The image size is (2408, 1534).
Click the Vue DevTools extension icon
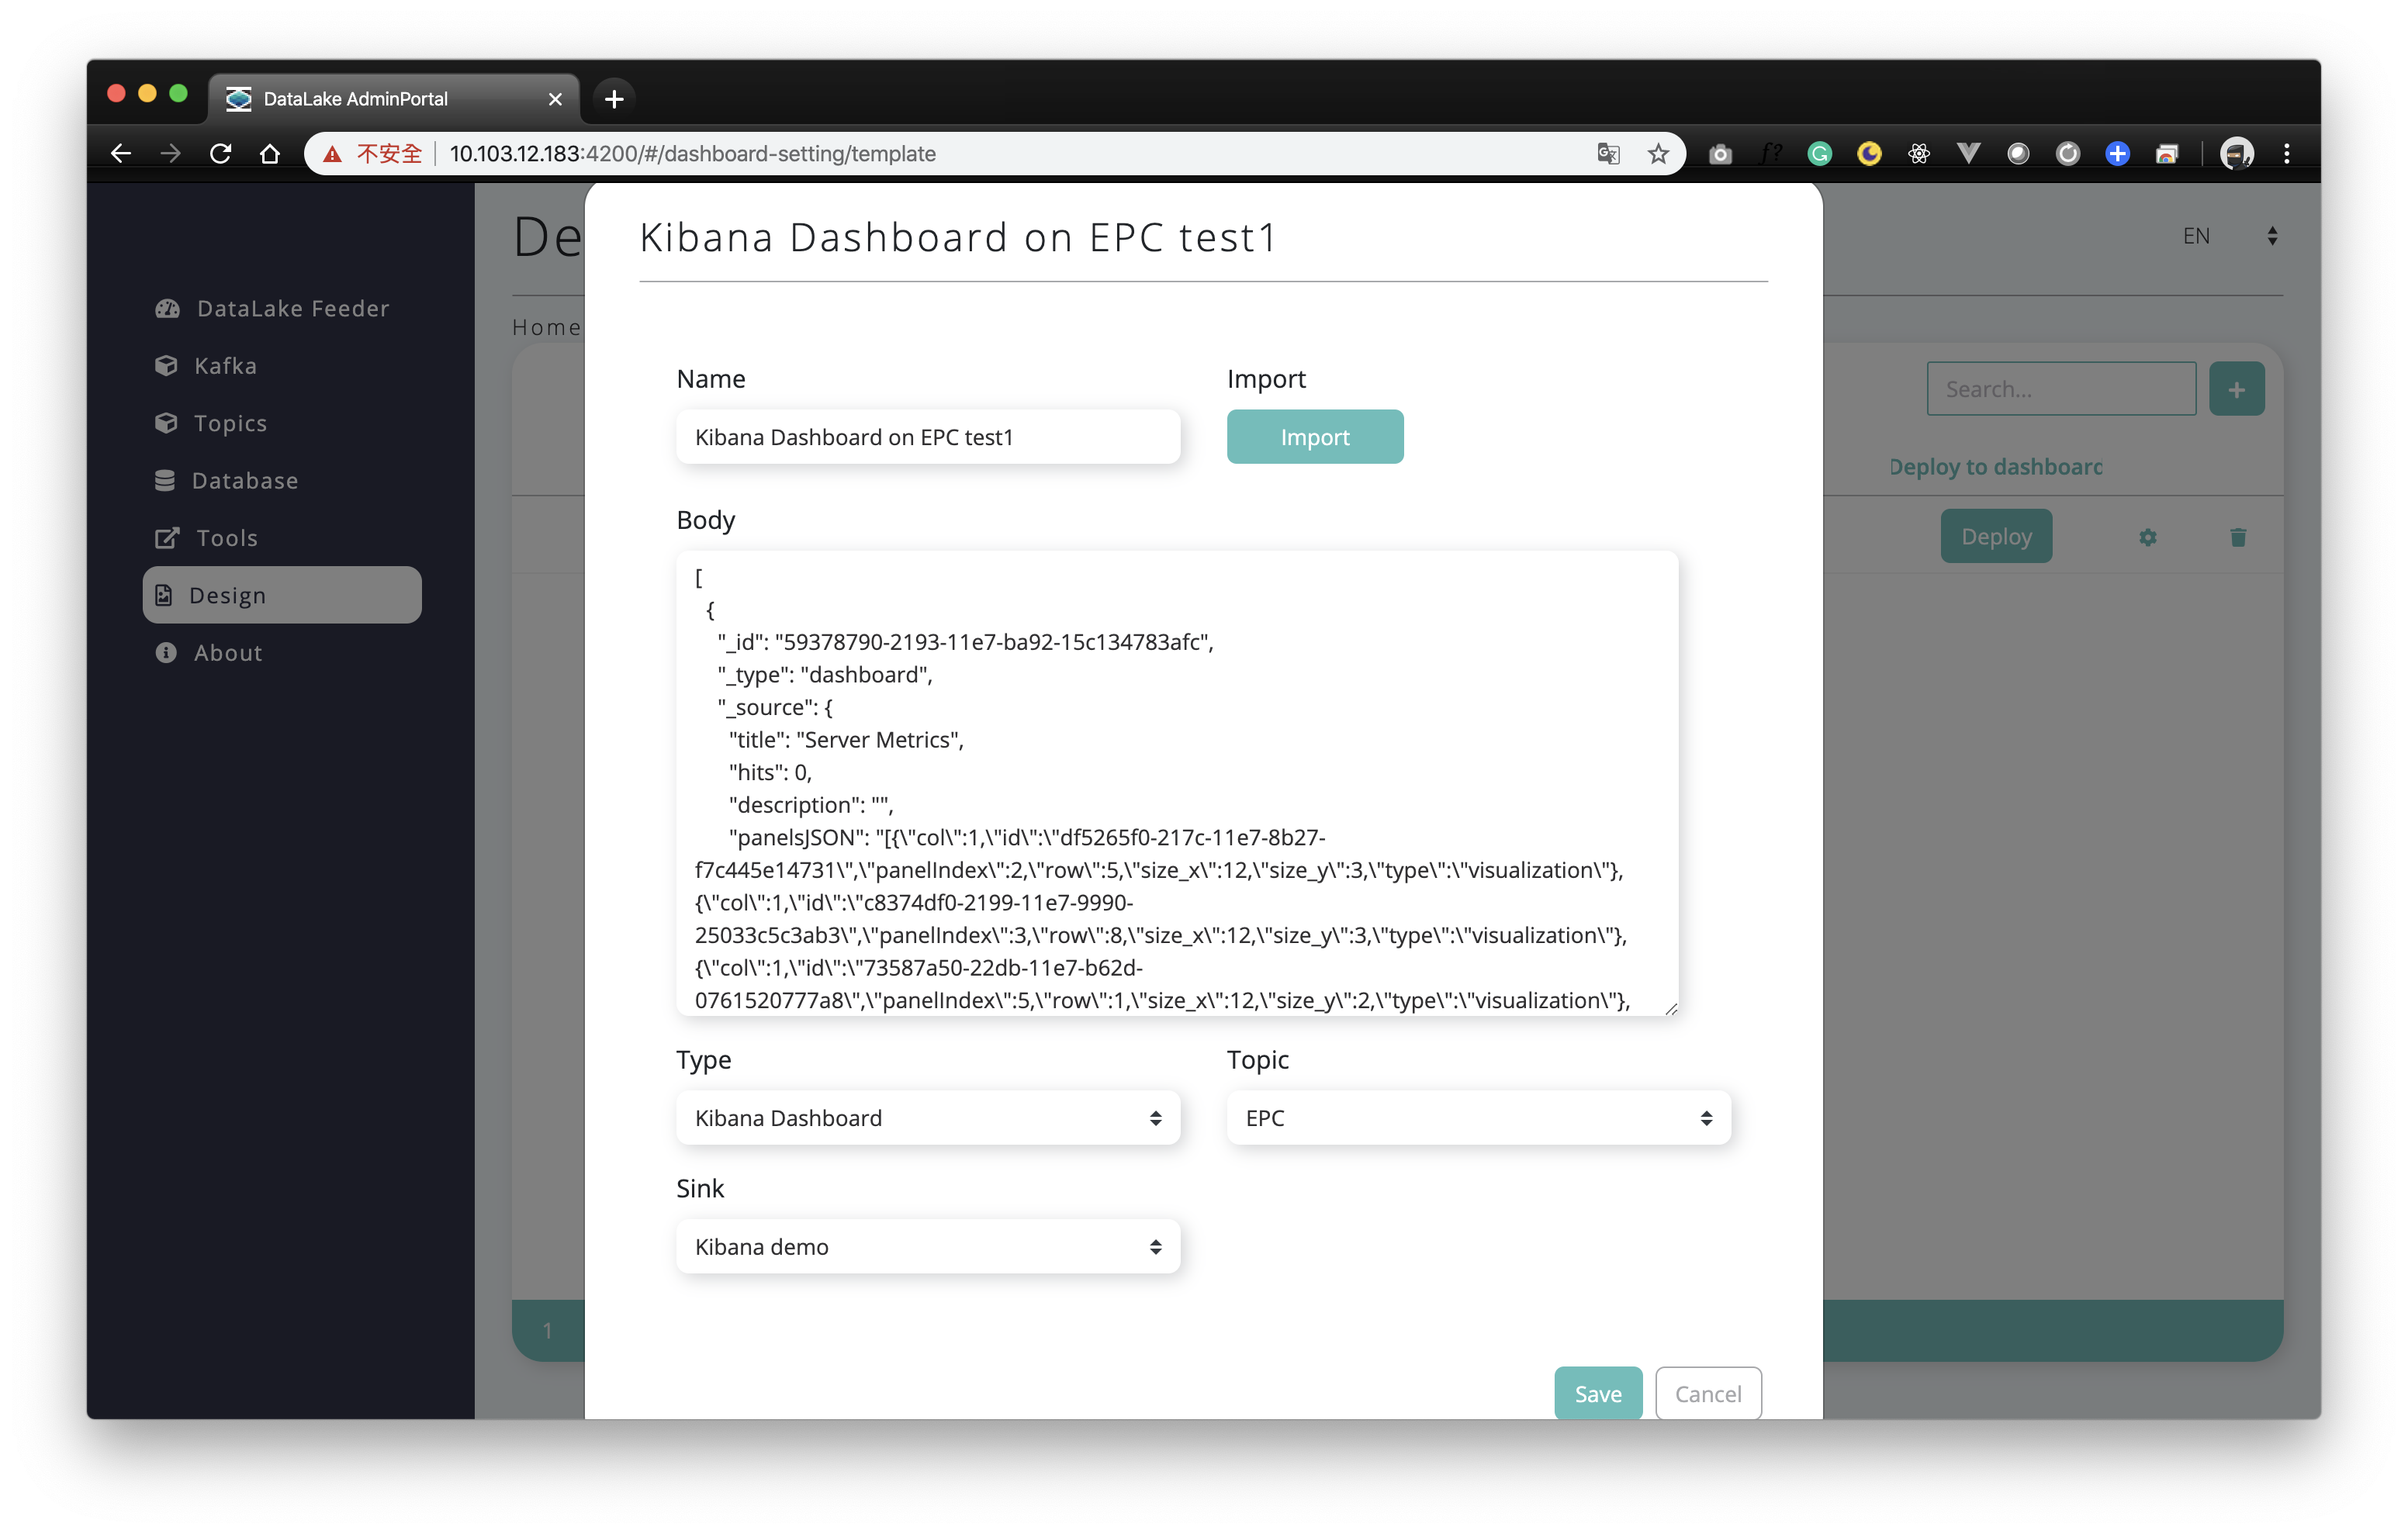coord(1968,153)
